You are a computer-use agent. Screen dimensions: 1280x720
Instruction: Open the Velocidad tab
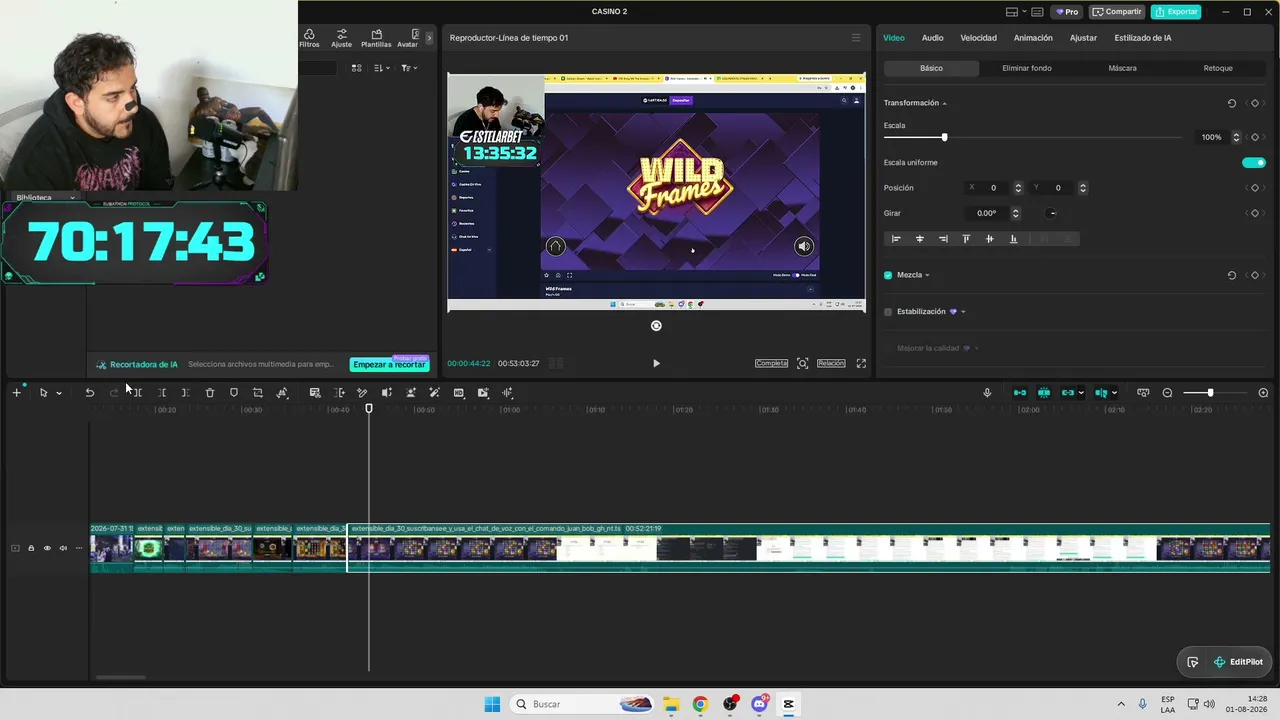pos(978,38)
